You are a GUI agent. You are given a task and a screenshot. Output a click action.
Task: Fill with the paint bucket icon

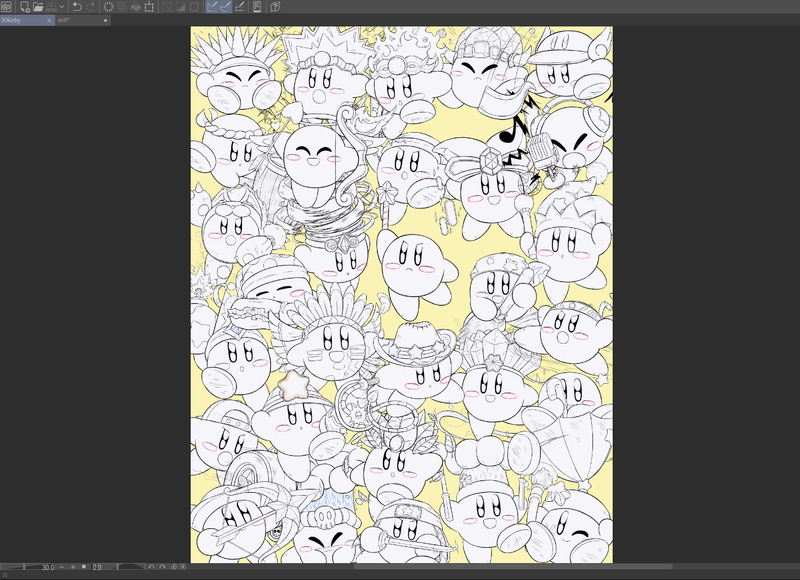pos(135,7)
